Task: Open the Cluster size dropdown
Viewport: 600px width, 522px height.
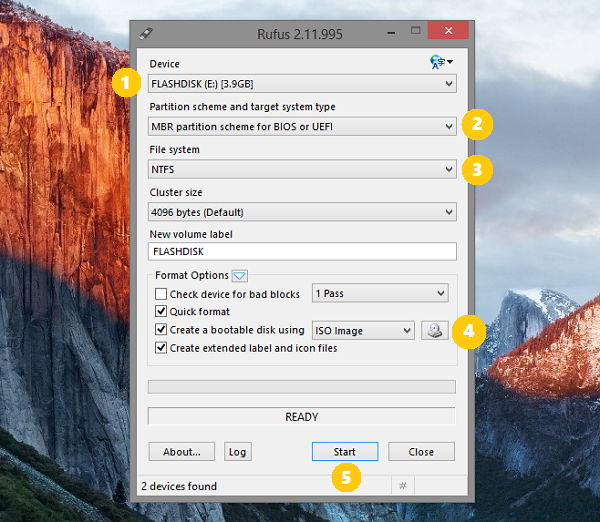Action: [302, 212]
